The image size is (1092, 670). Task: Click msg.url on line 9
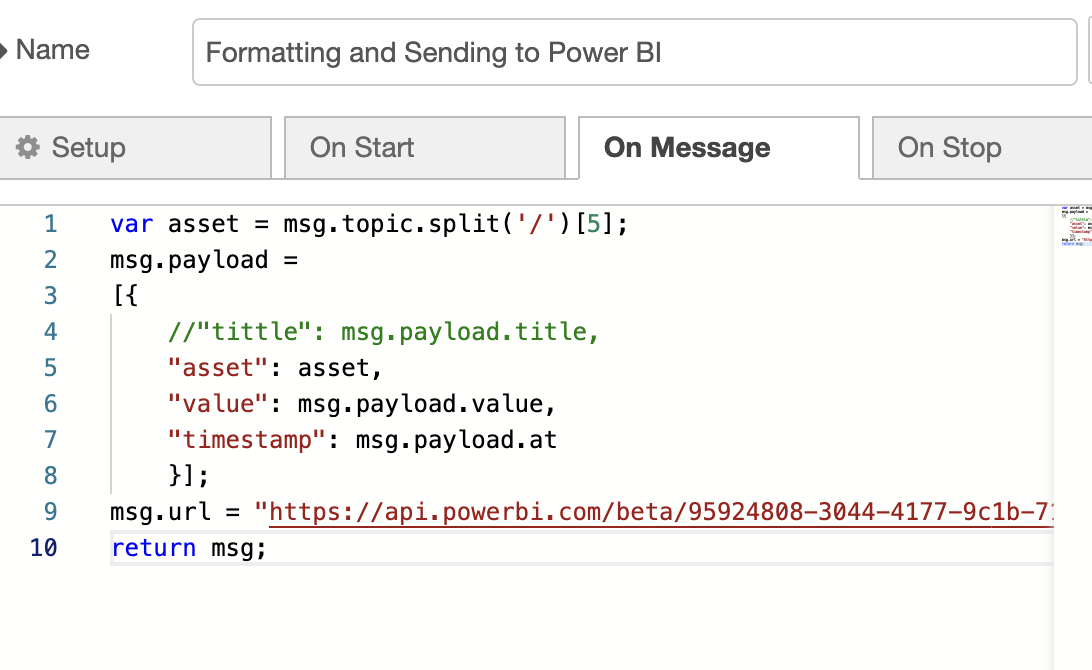(160, 512)
